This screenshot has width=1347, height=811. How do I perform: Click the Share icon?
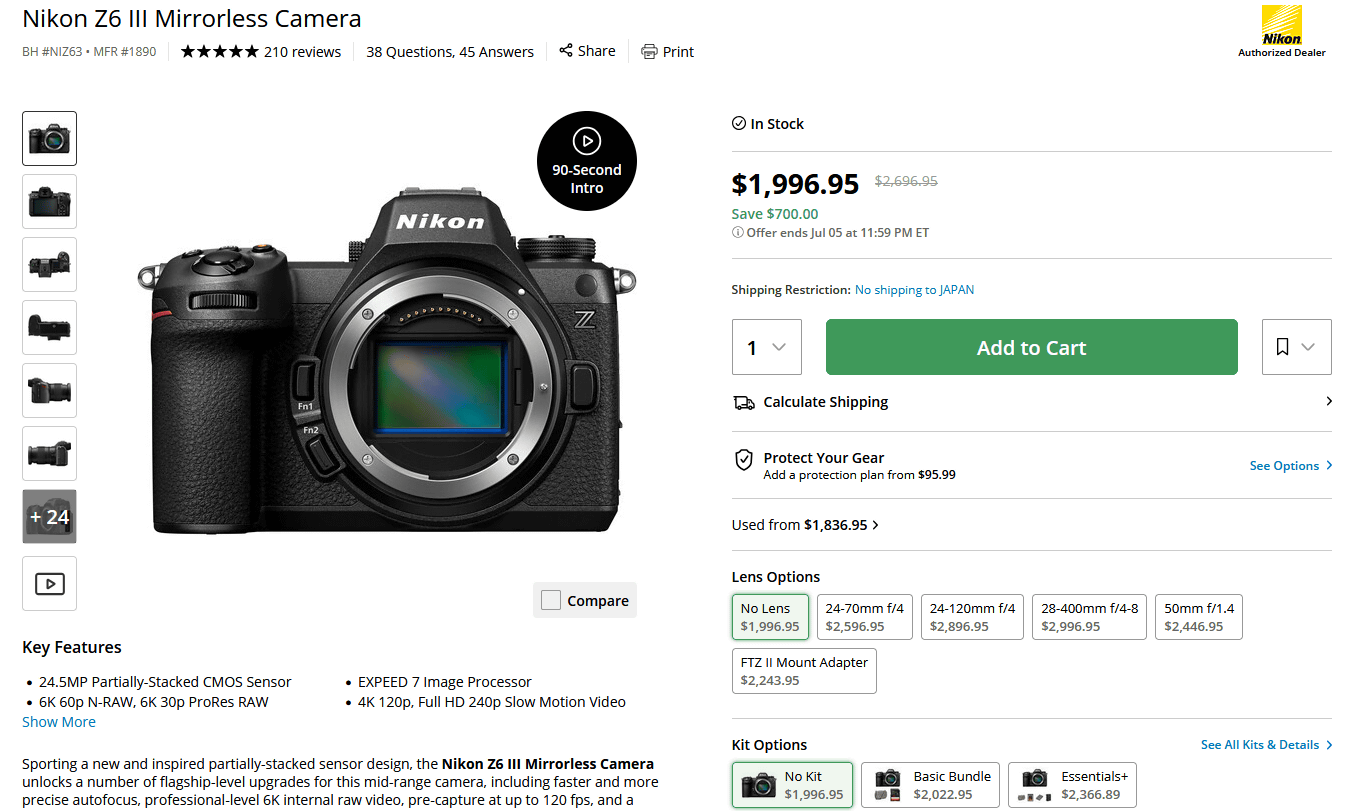pyautogui.click(x=566, y=51)
